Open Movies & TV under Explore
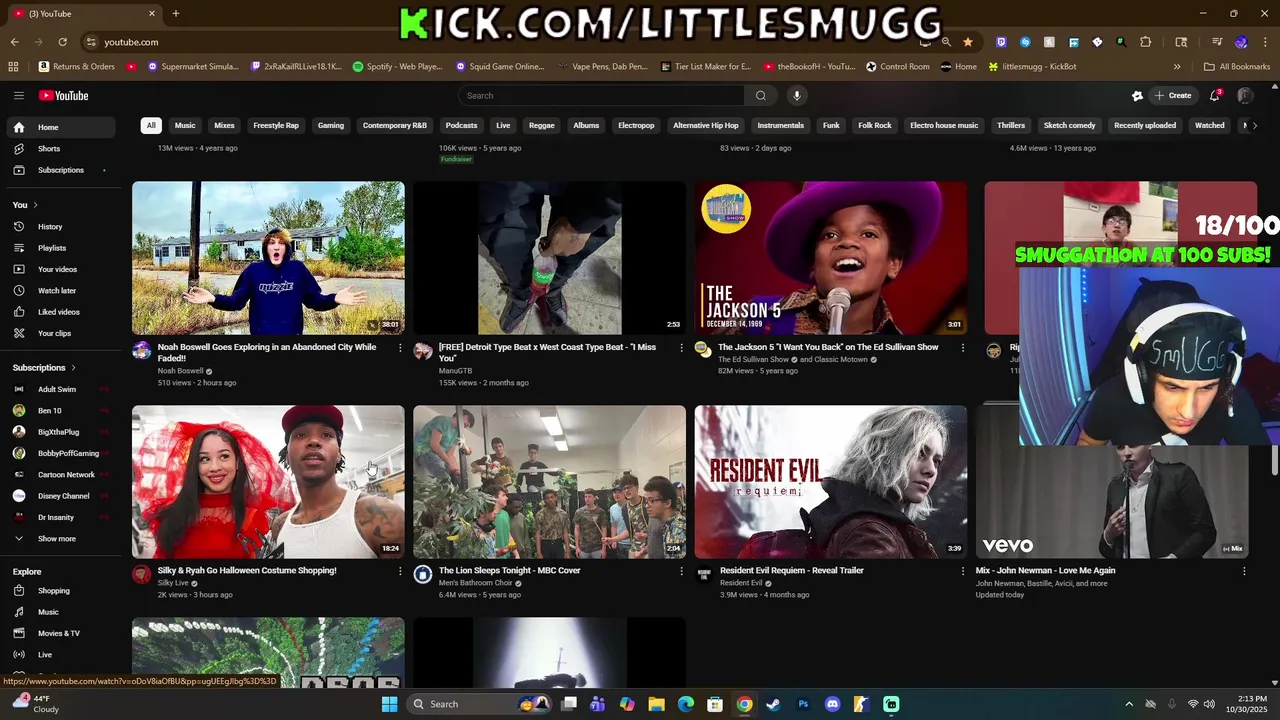This screenshot has height=720, width=1280. pos(58,633)
